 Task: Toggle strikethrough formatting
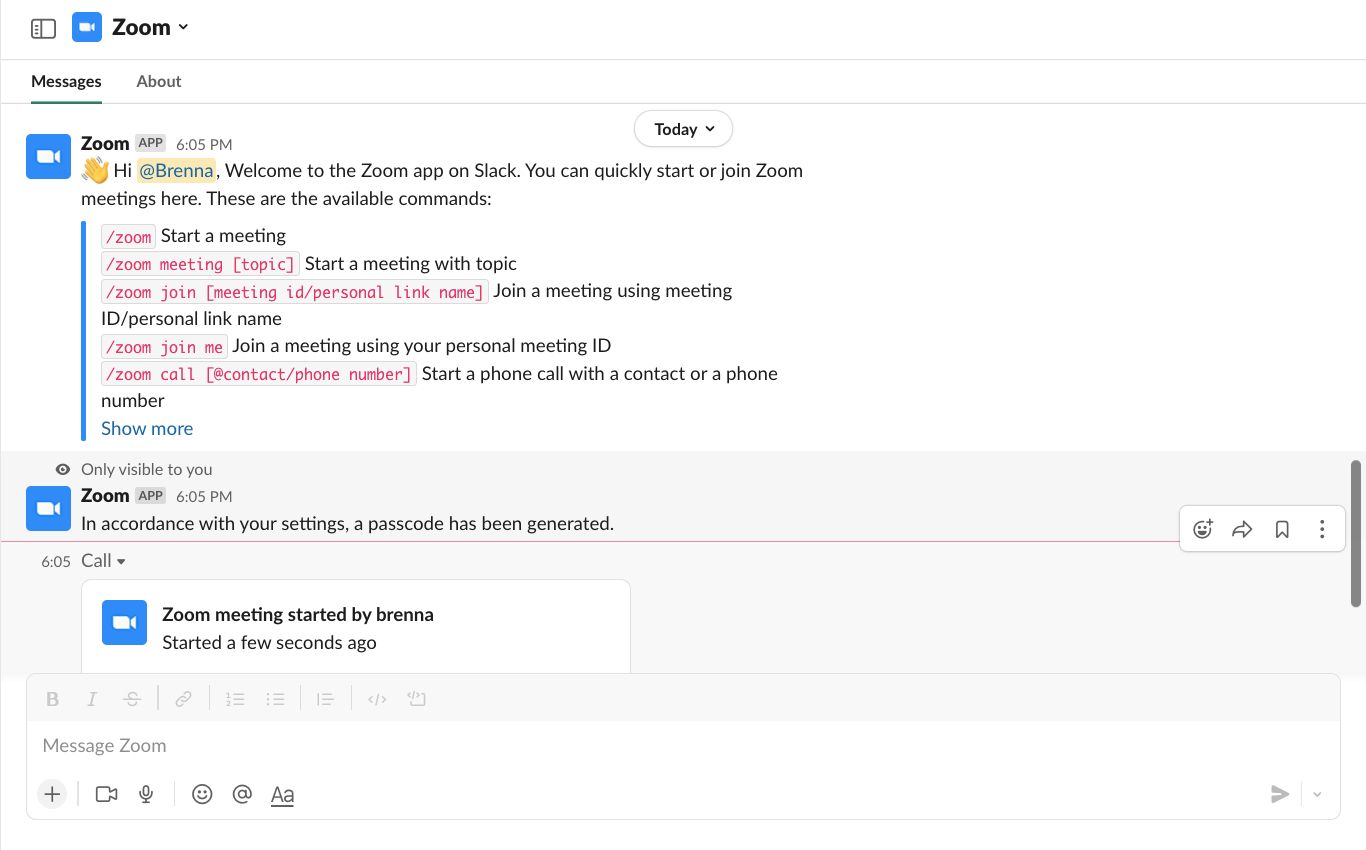coord(132,699)
